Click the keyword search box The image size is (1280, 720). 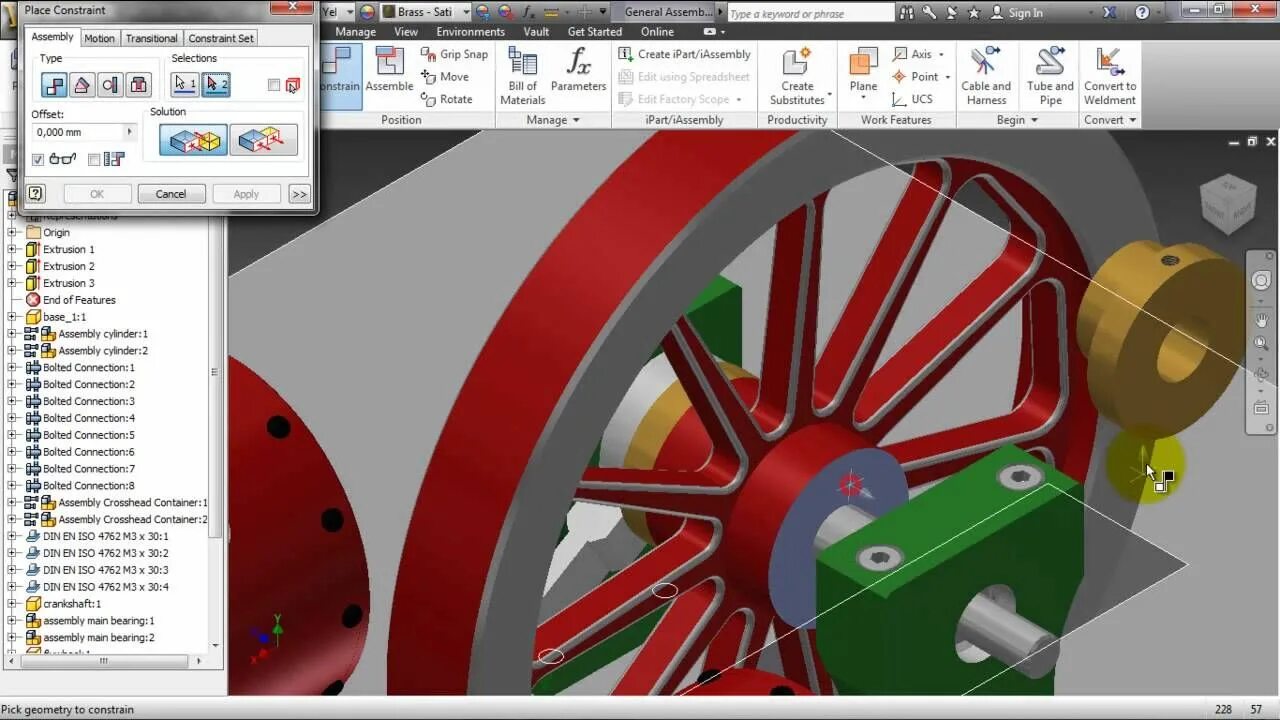point(810,13)
